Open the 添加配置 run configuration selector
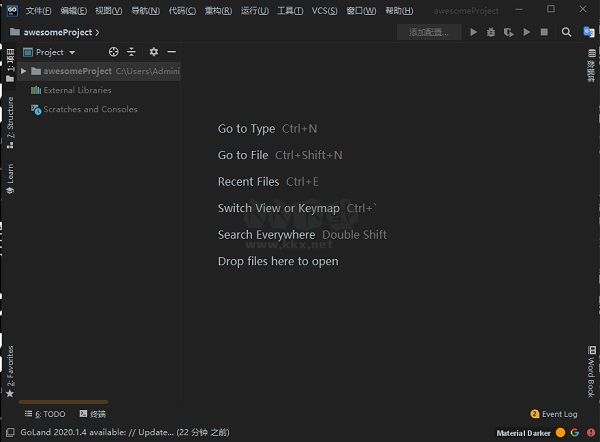 [x=429, y=32]
